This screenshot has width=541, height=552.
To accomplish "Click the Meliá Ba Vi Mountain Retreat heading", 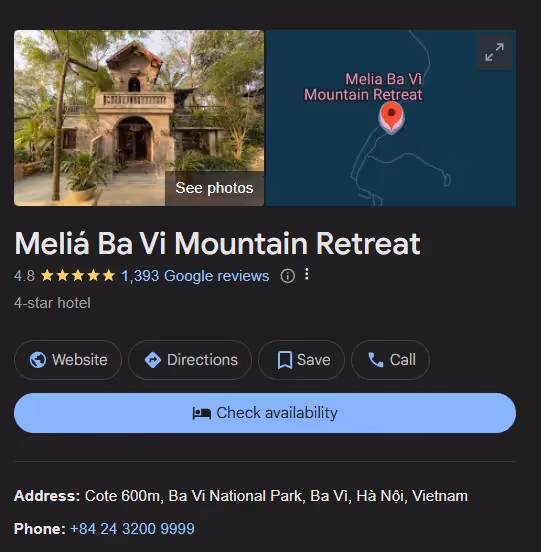I will (x=218, y=243).
